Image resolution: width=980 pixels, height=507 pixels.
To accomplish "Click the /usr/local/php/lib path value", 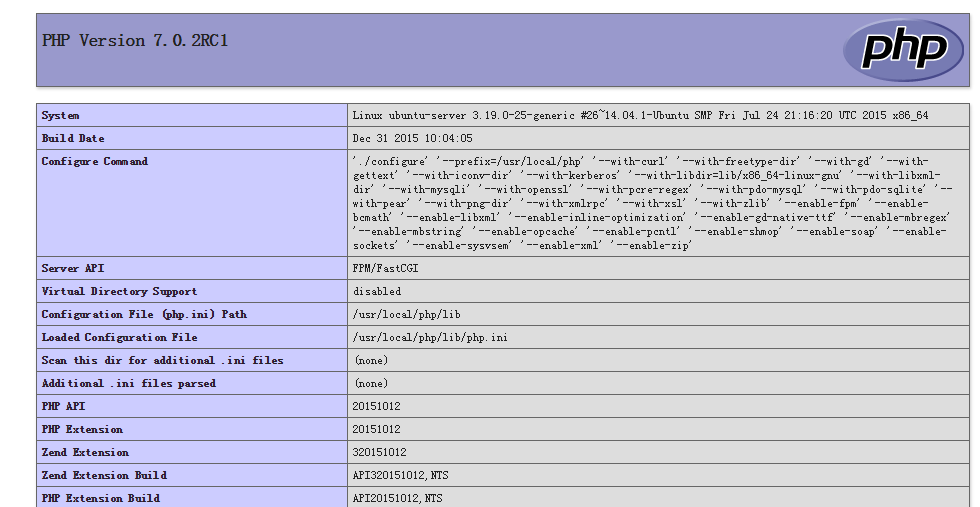I will click(406, 314).
